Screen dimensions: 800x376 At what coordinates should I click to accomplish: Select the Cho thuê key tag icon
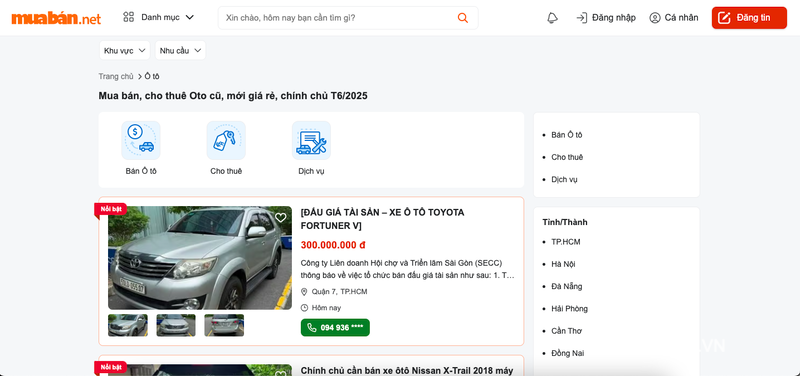[x=226, y=140]
